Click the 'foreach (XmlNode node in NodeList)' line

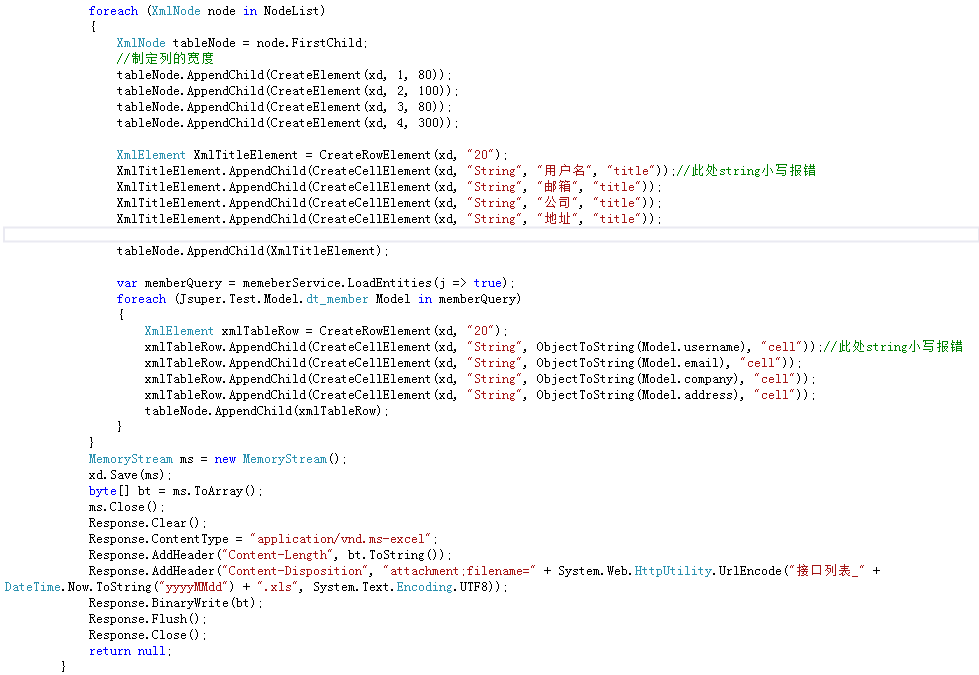206,11
